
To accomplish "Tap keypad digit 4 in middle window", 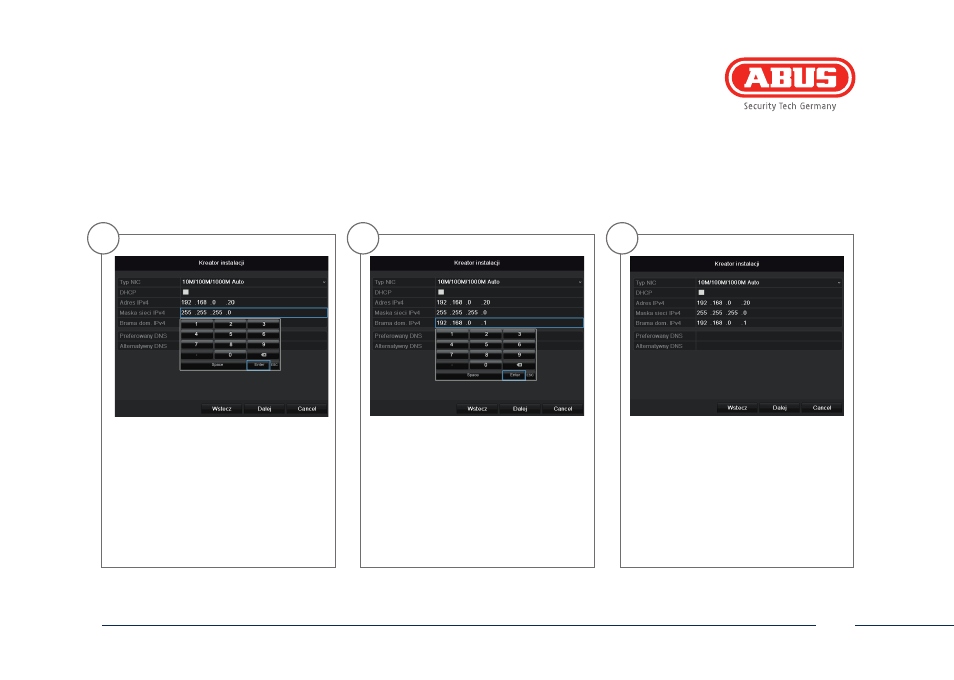I will [452, 345].
